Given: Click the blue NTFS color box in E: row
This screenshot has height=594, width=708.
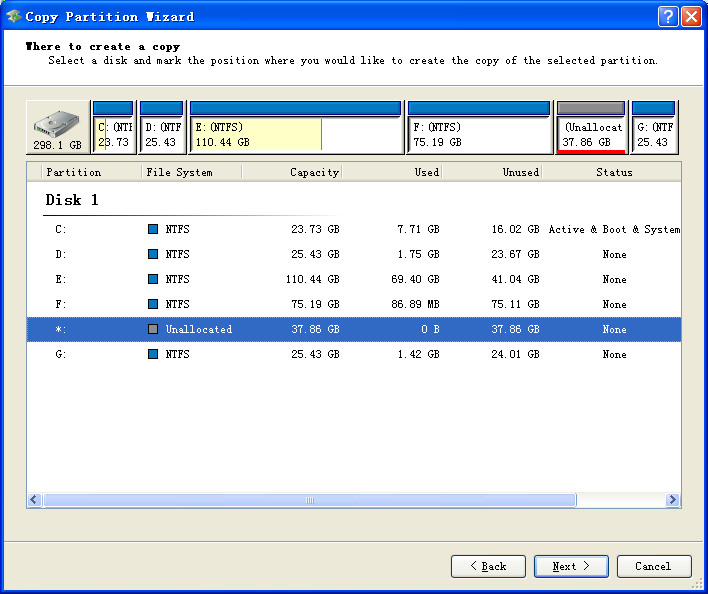Looking at the screenshot, I should point(153,279).
